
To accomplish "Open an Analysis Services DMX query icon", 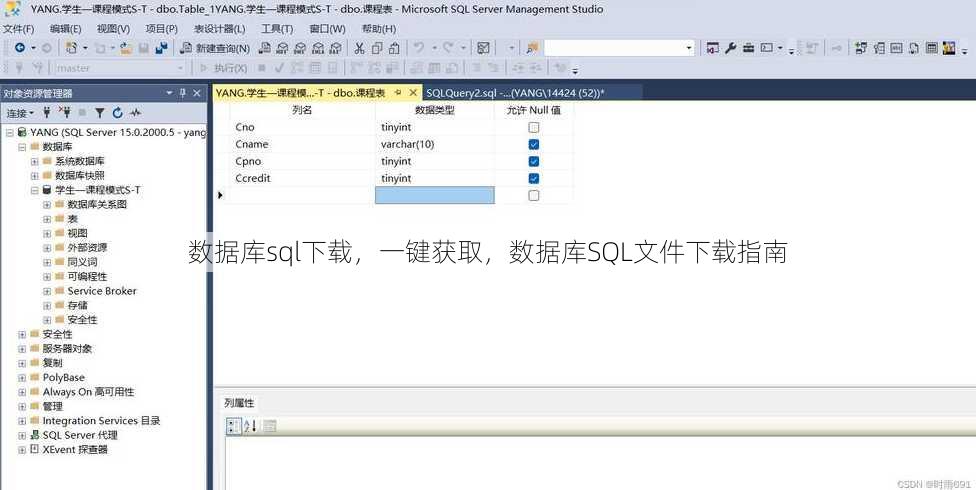I will click(x=300, y=48).
